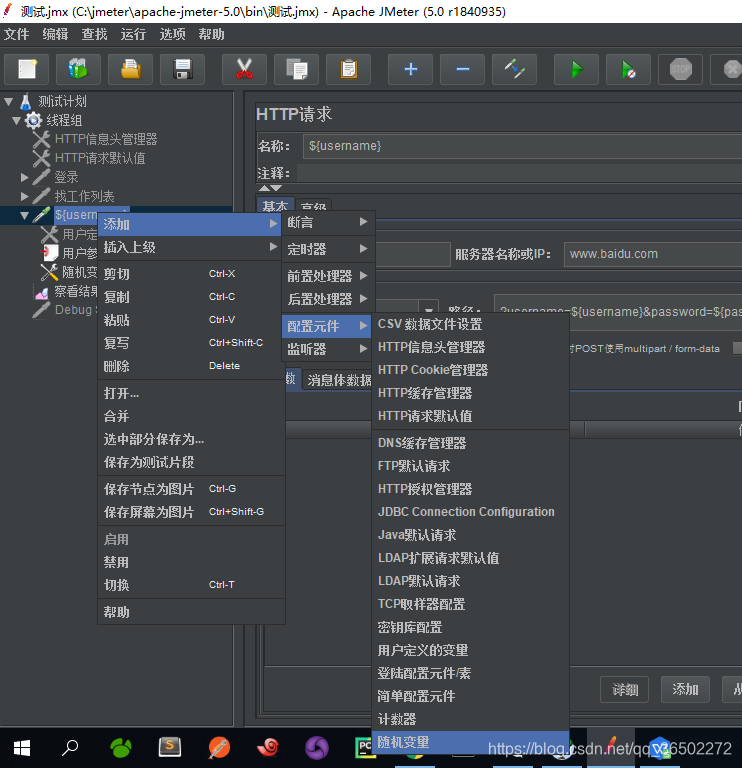Open the 后置处理器 submenu
Screen dimensions: 742x768
(328, 299)
